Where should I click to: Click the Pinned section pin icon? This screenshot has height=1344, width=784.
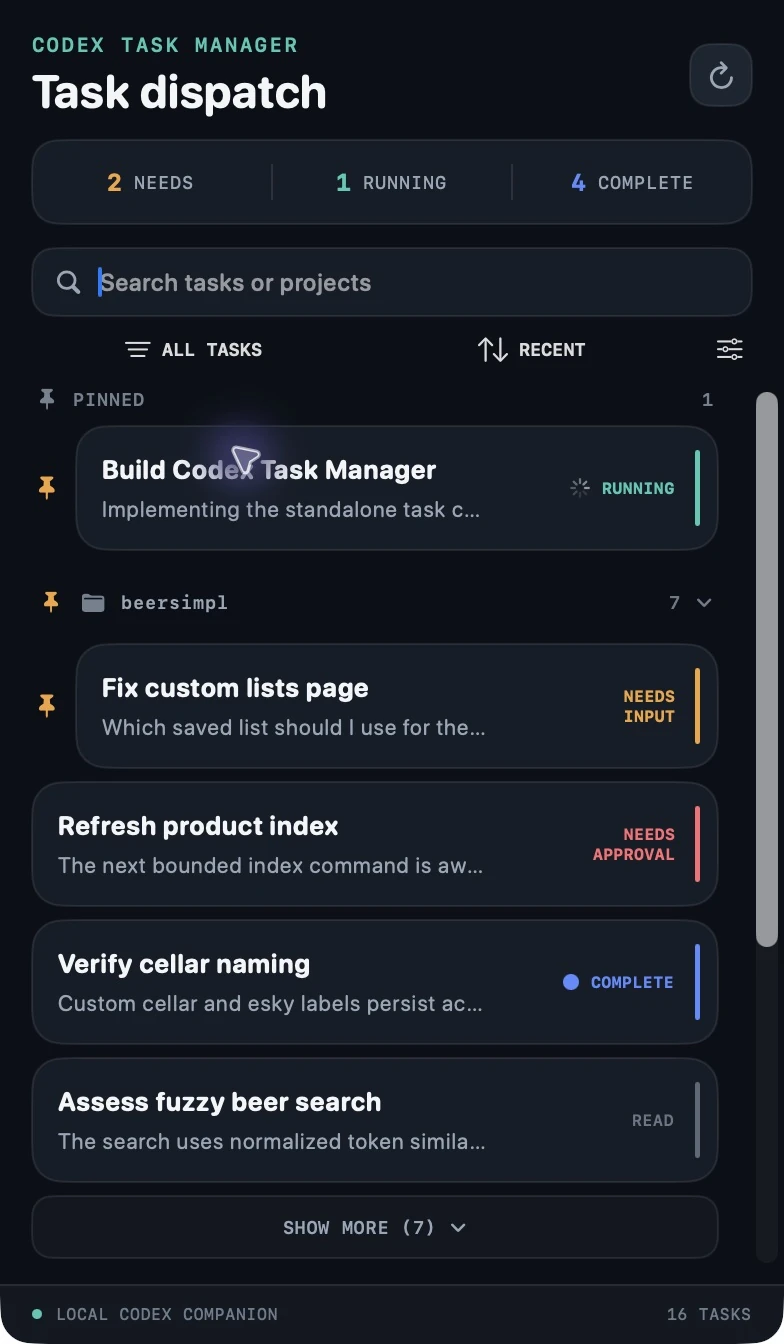pos(47,399)
